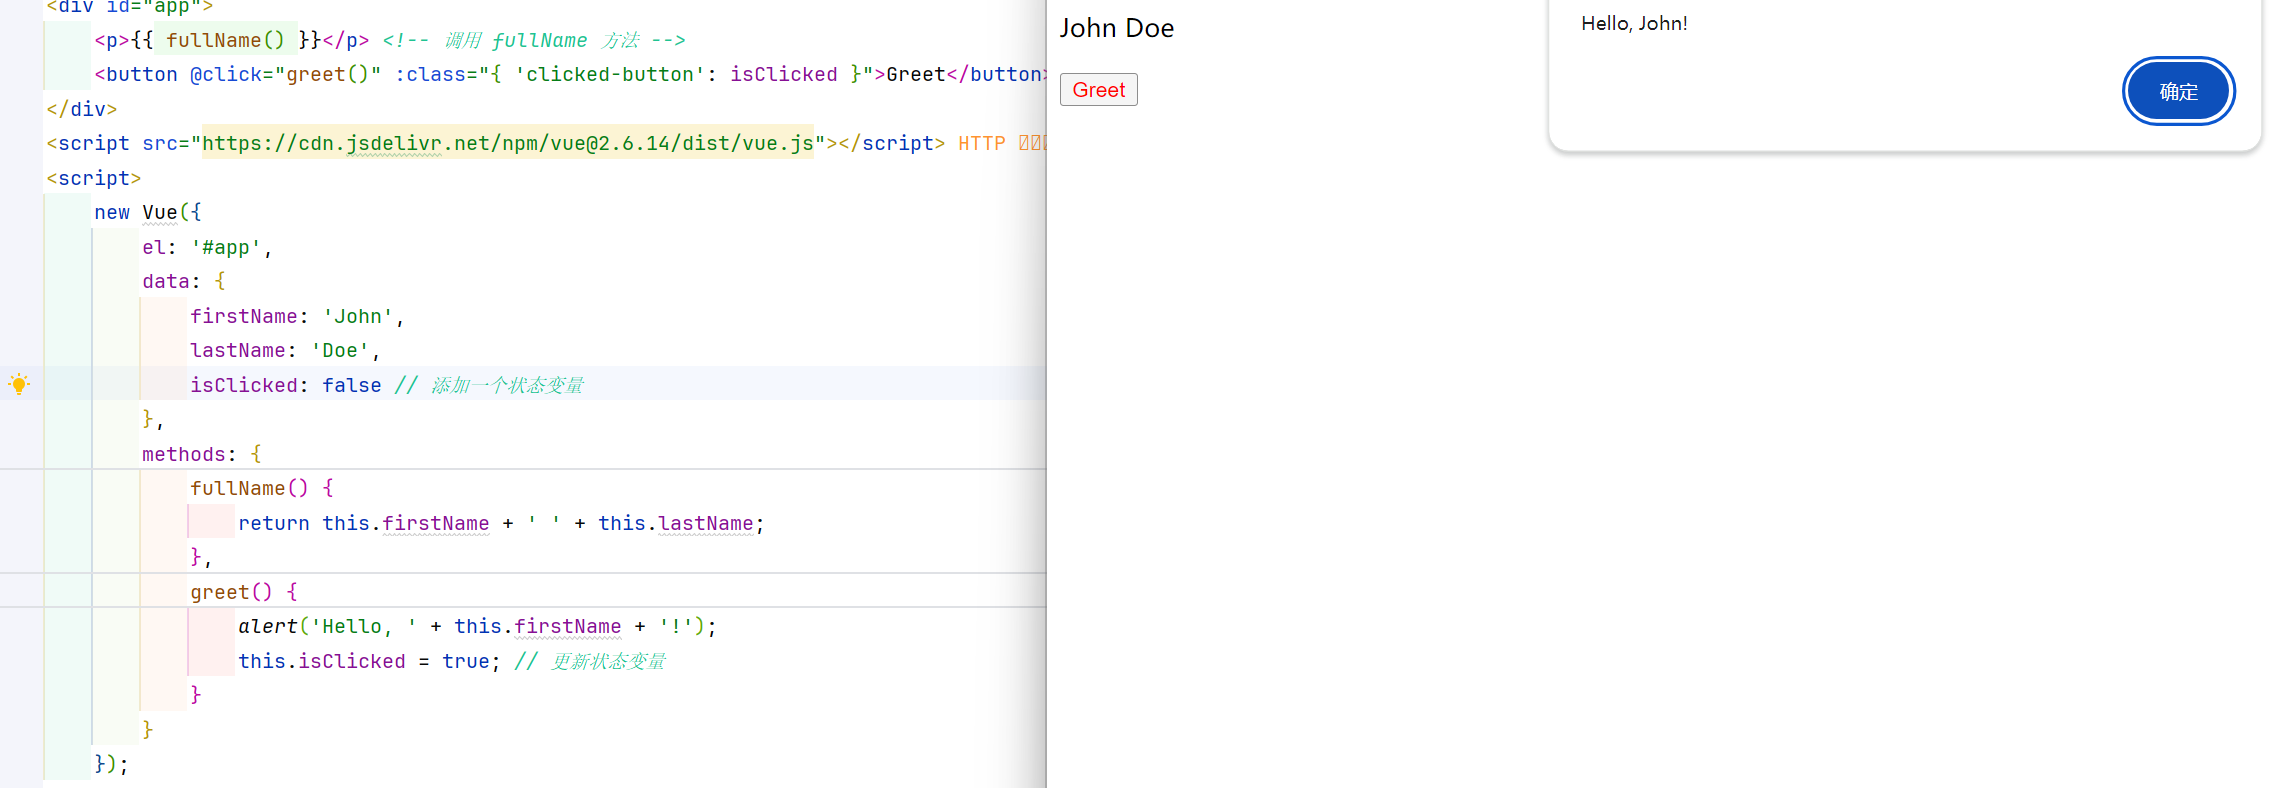Click the return this.firstName statement
This screenshot has width=2269, height=788.
(x=501, y=523)
